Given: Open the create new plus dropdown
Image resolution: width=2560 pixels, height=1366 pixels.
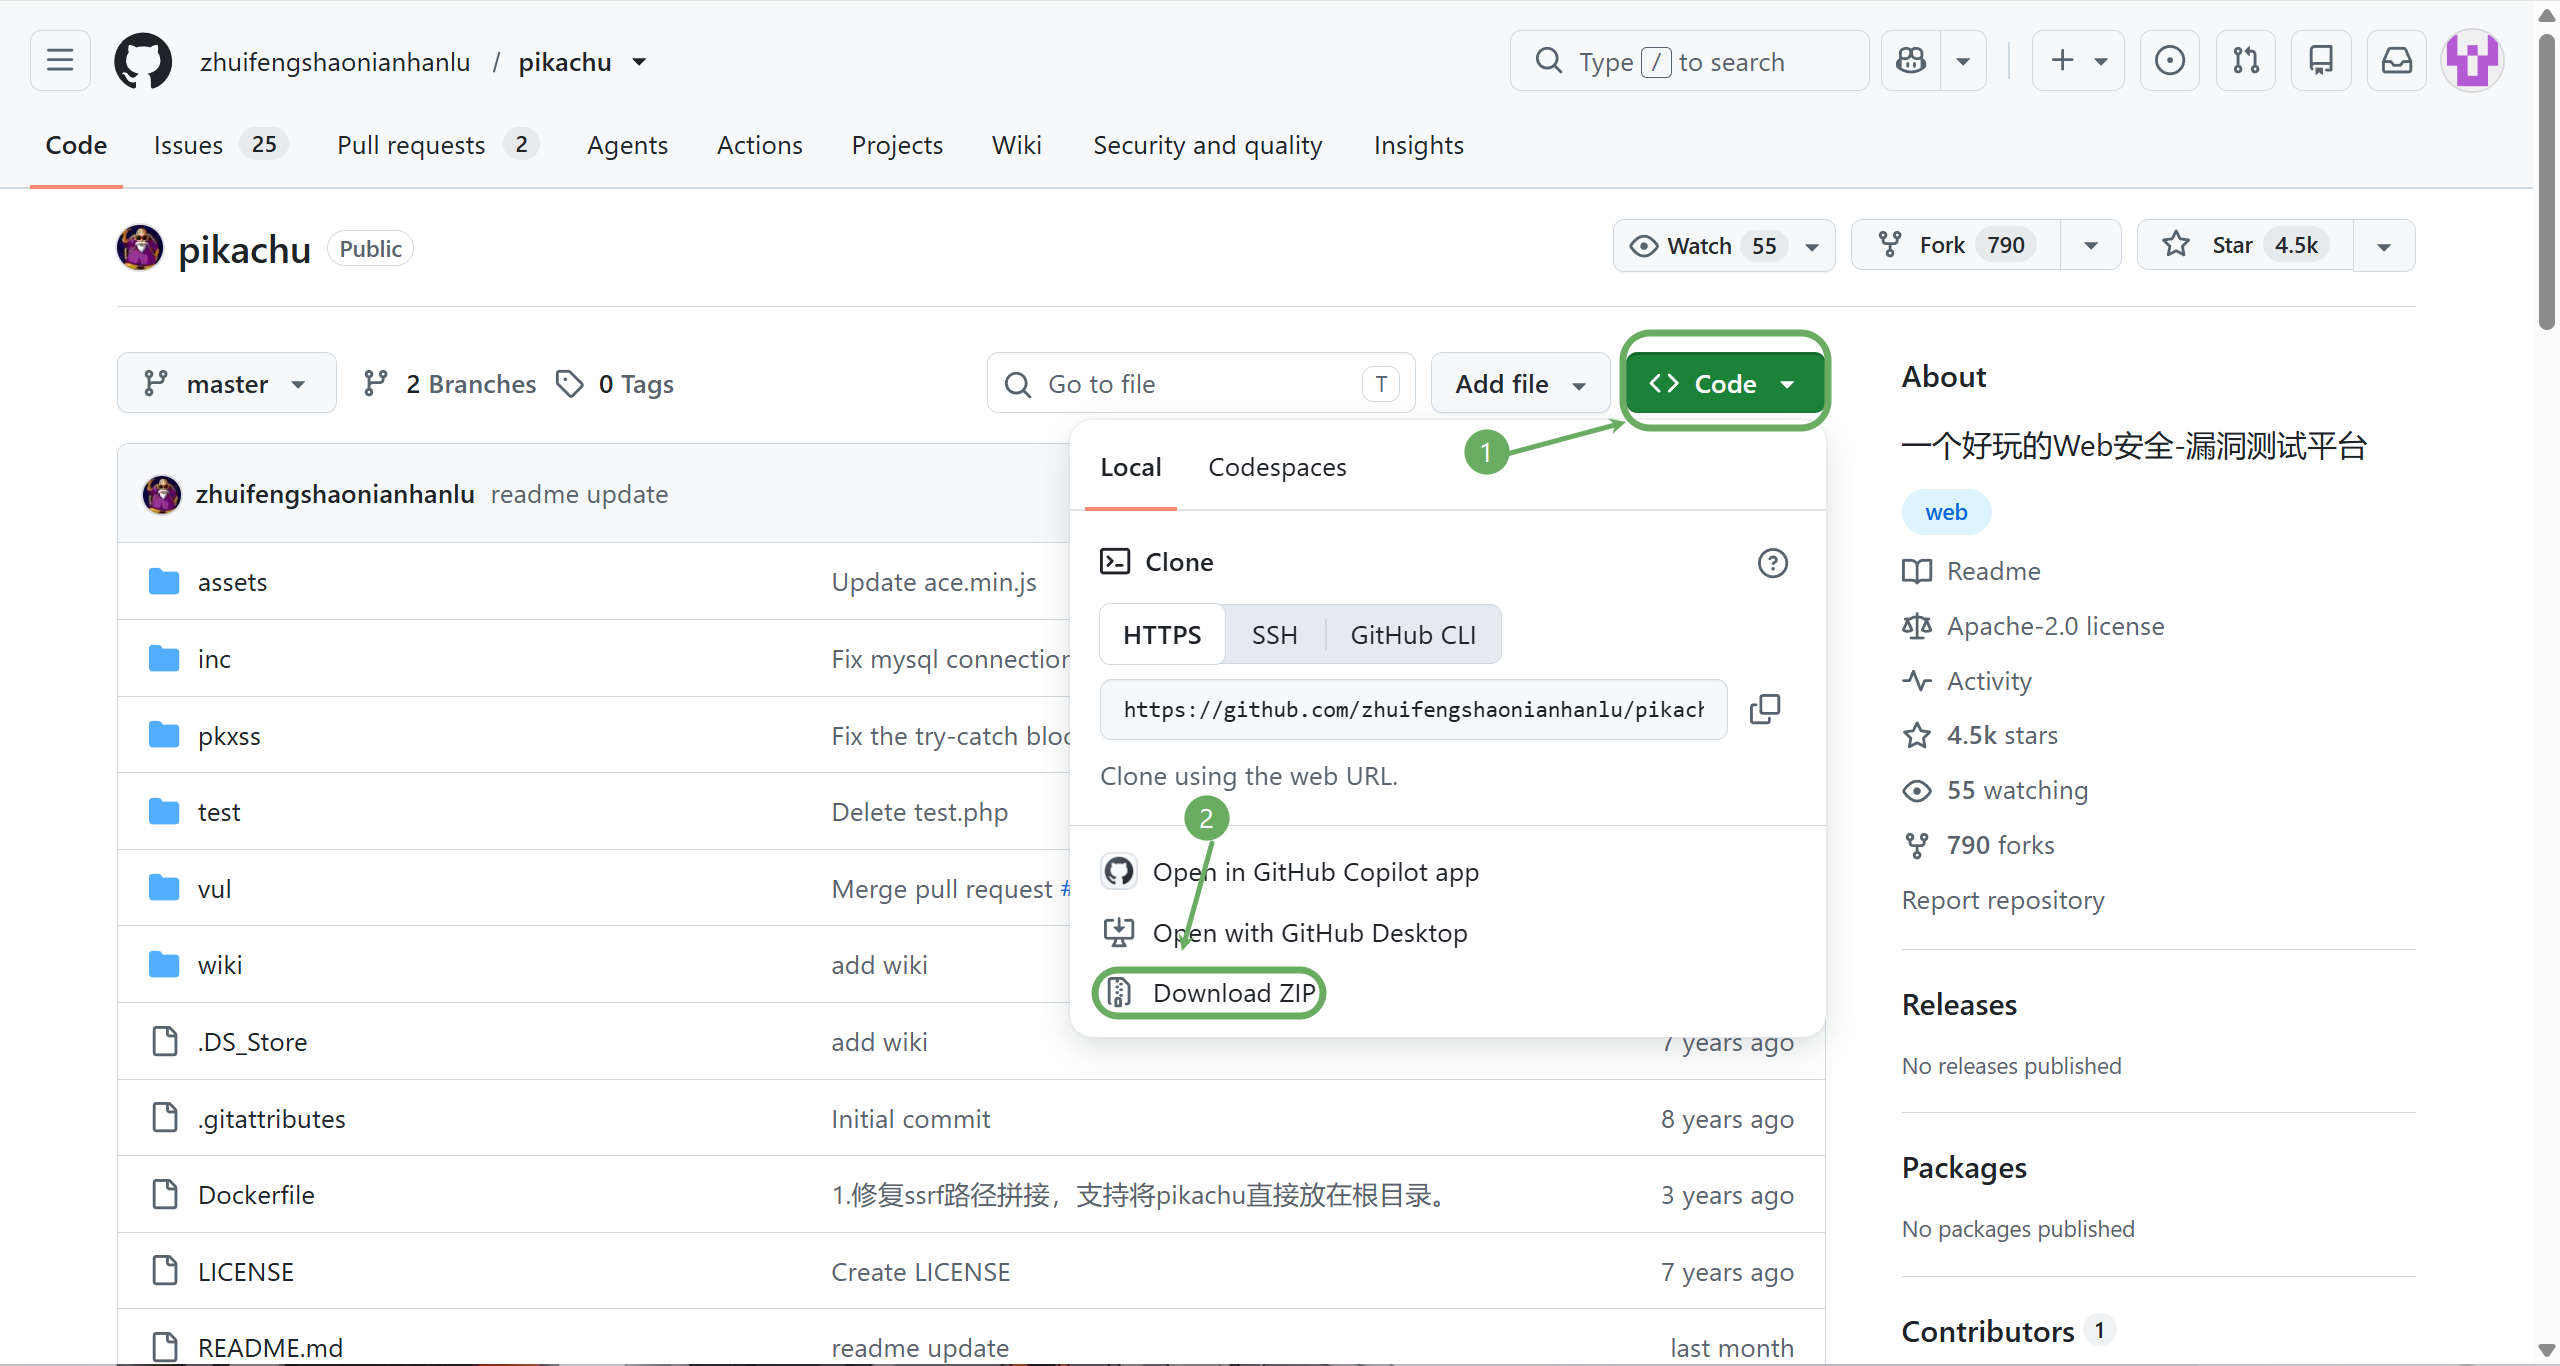Looking at the screenshot, I should (x=2078, y=61).
